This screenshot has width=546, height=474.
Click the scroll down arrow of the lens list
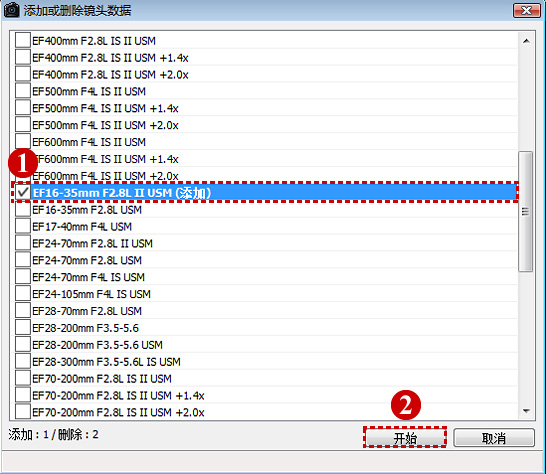[526, 411]
